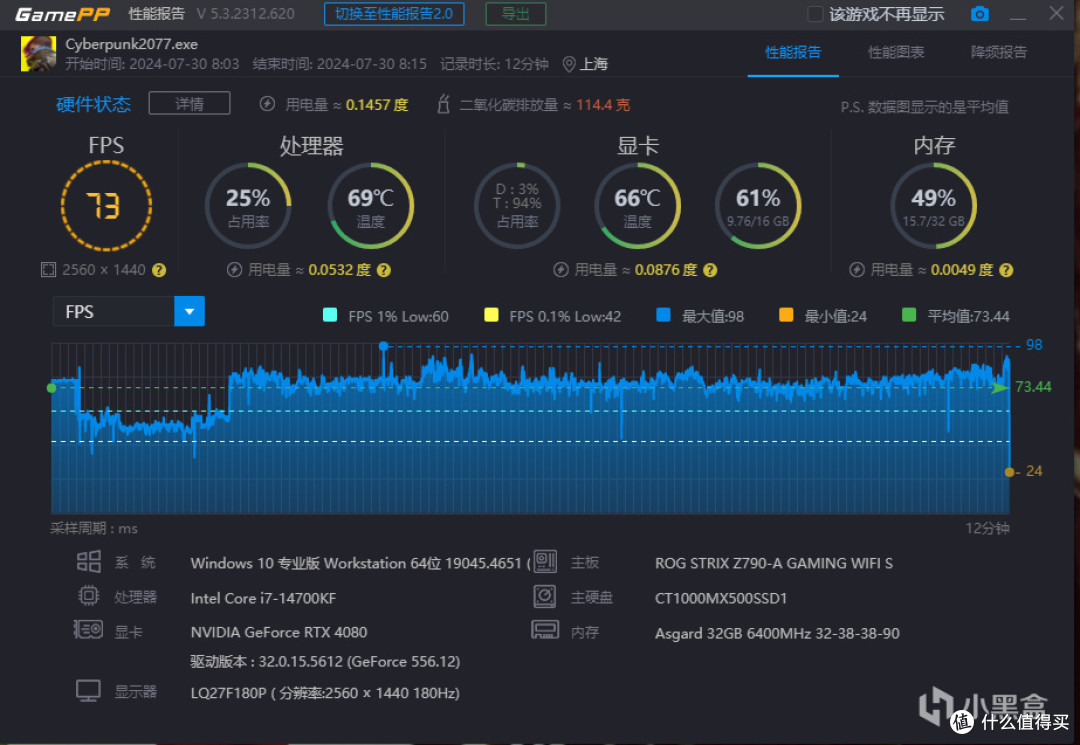The image size is (1080, 745).
Task: Click the Intel Core i7-14700KF text
Action: click(x=263, y=598)
